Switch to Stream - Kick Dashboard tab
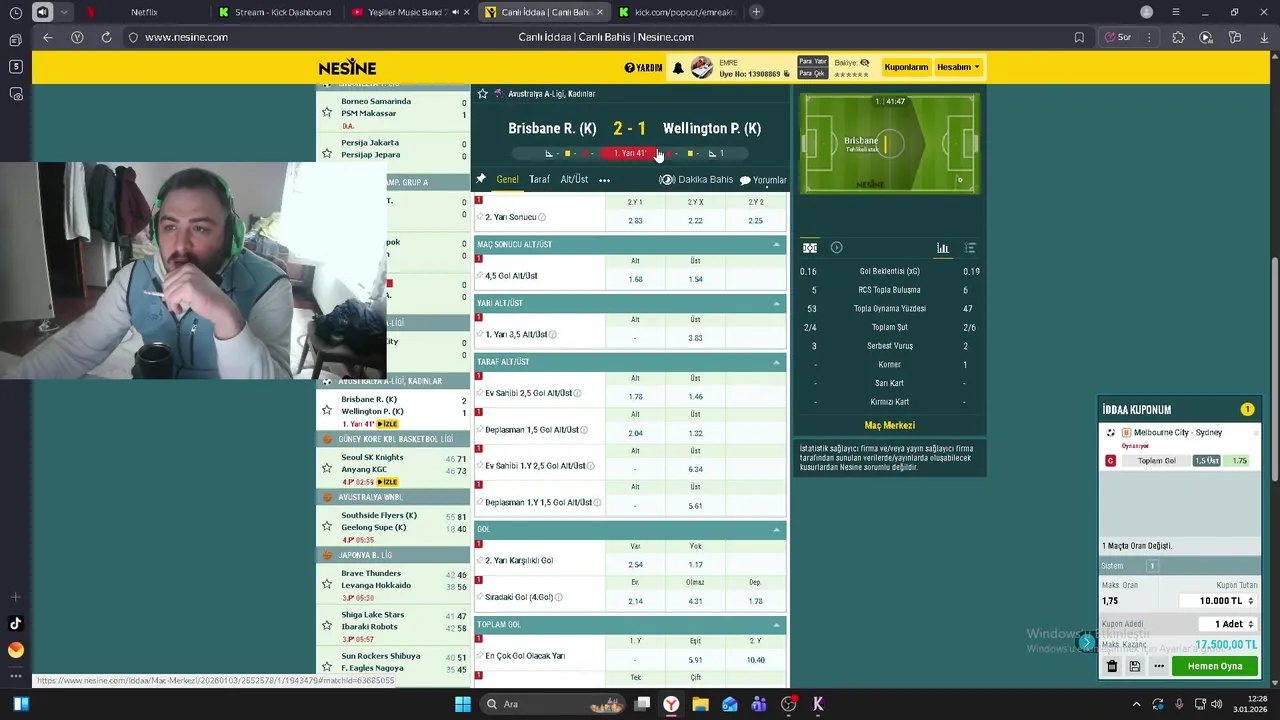1280x720 pixels. (275, 12)
